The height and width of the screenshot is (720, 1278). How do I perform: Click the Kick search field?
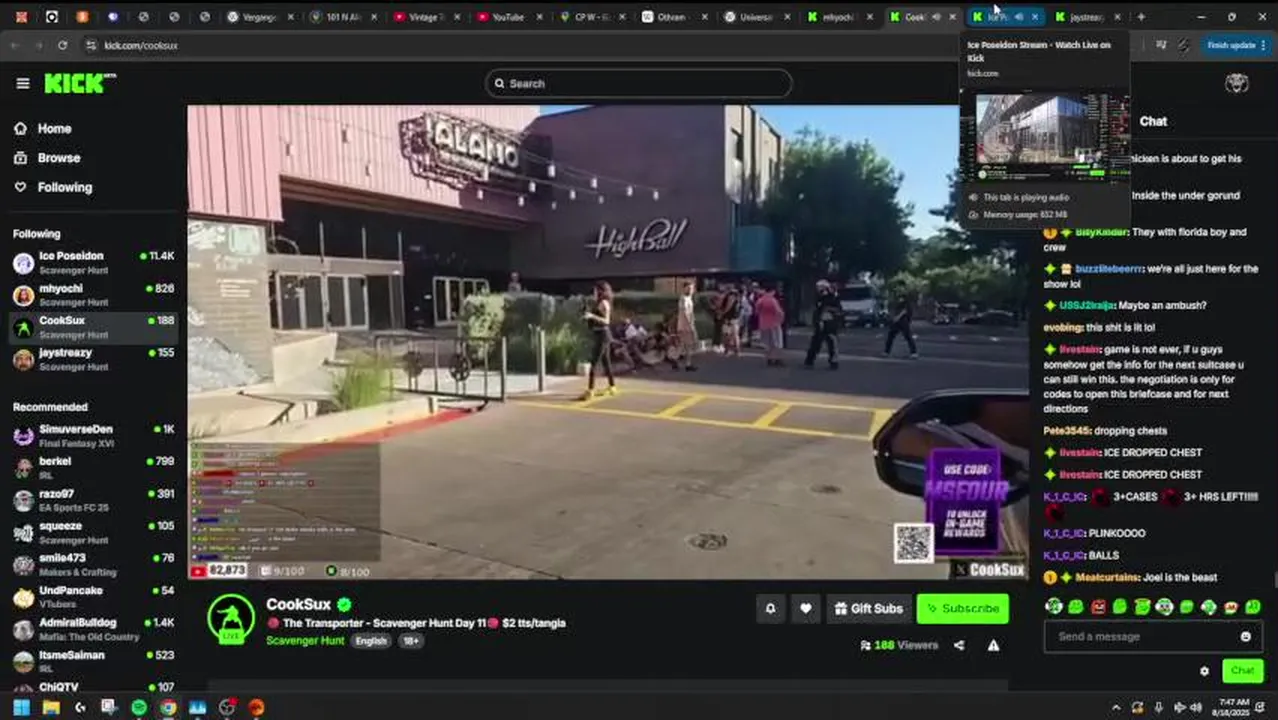coord(639,83)
